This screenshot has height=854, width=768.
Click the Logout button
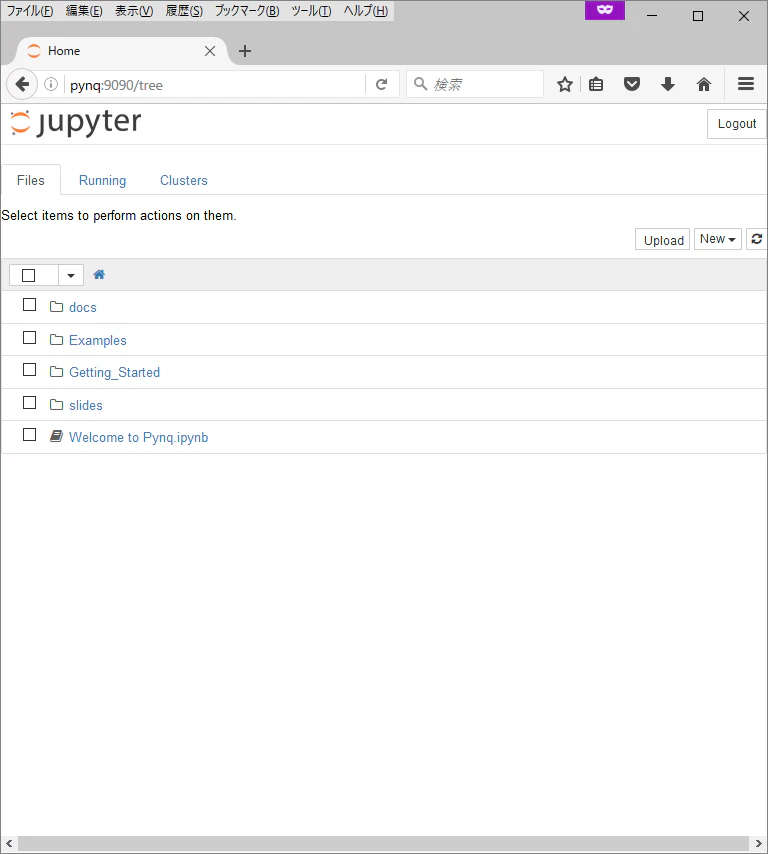pos(736,124)
